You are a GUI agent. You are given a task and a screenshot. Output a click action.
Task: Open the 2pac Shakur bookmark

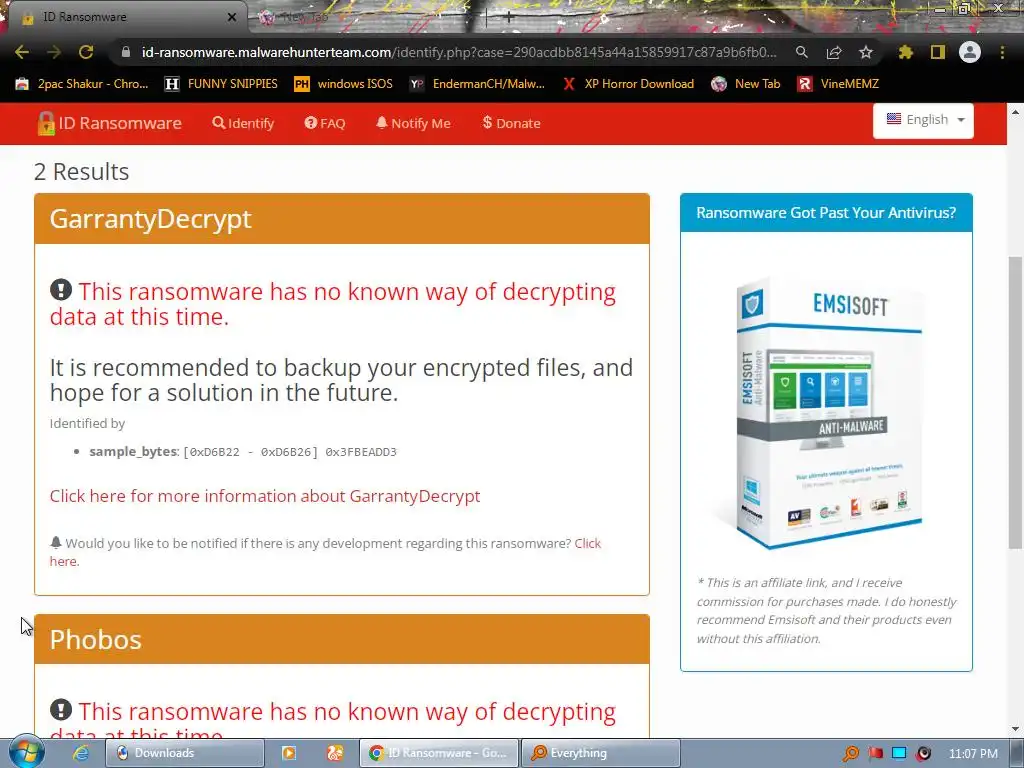[x=82, y=84]
